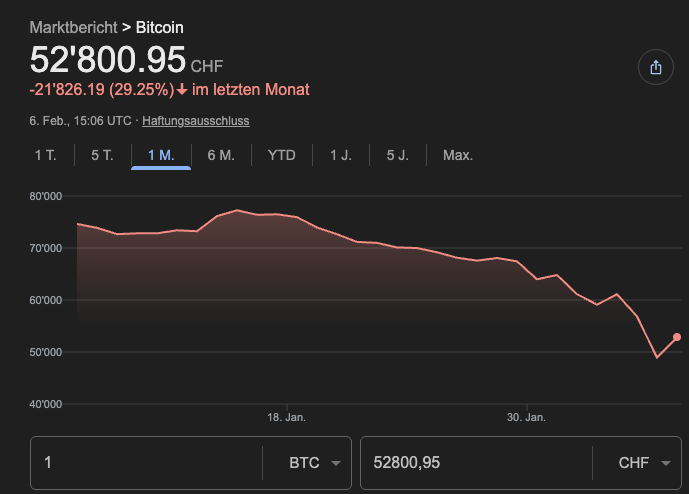Switch to the 1 J. range tab
The height and width of the screenshot is (494, 689).
click(x=341, y=155)
